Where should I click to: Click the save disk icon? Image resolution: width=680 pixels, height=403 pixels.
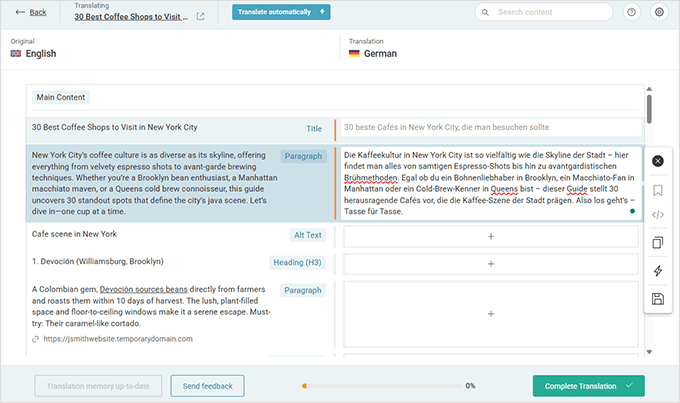coord(657,298)
